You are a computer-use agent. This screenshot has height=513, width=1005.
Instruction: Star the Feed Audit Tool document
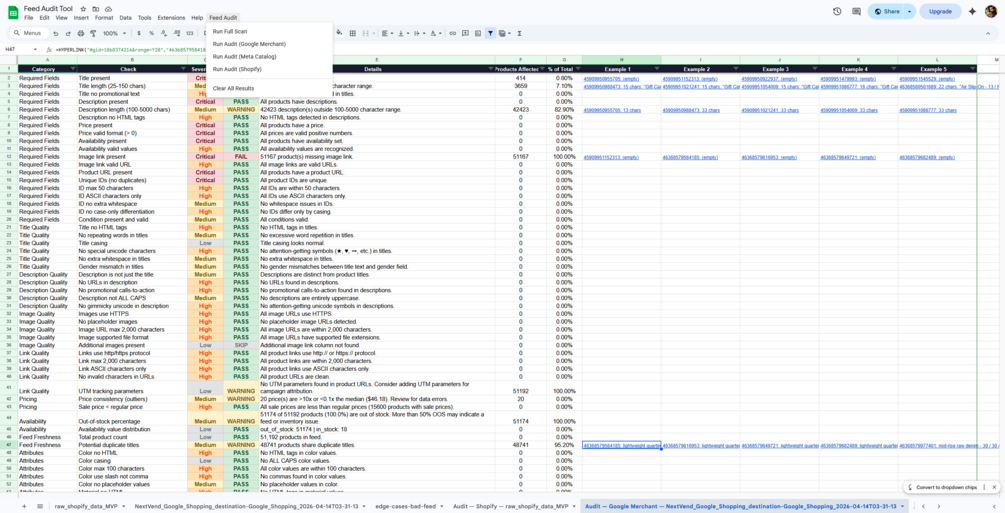click(x=83, y=9)
